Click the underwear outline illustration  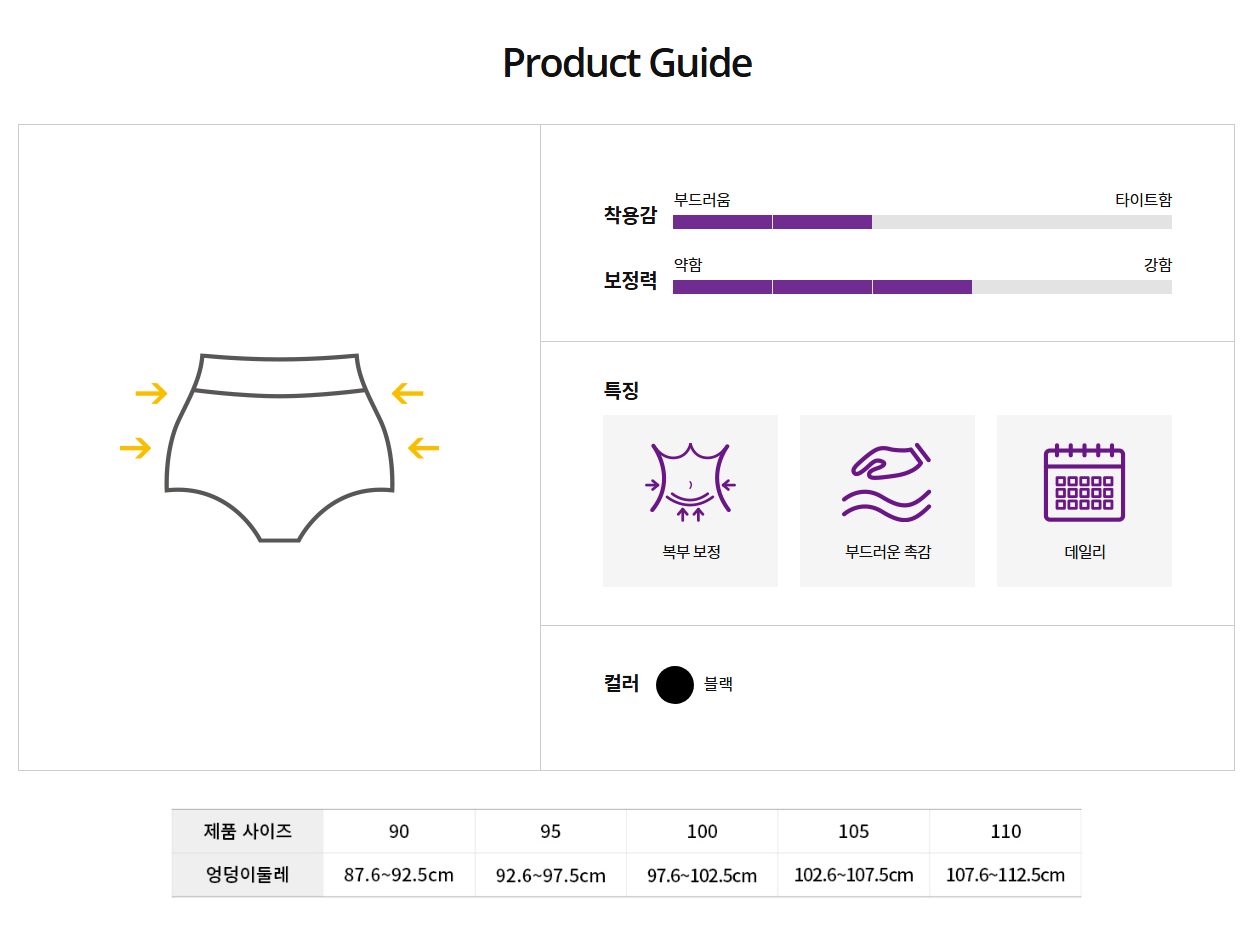(279, 447)
